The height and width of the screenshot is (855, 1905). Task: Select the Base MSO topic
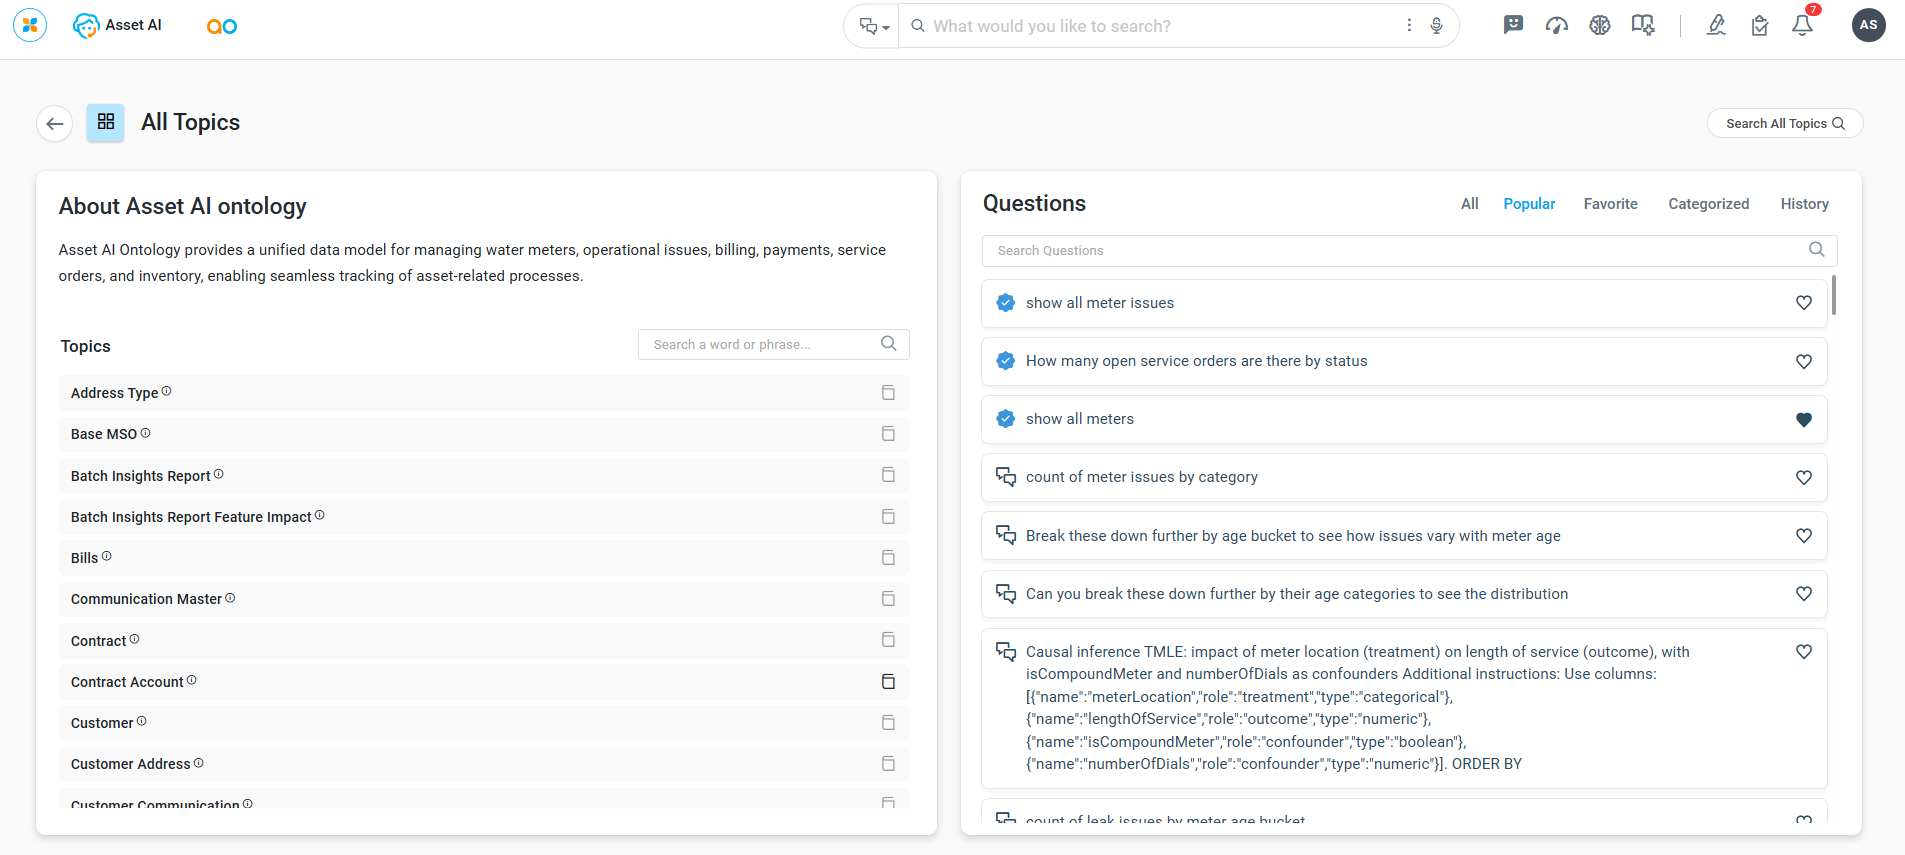tap(484, 434)
